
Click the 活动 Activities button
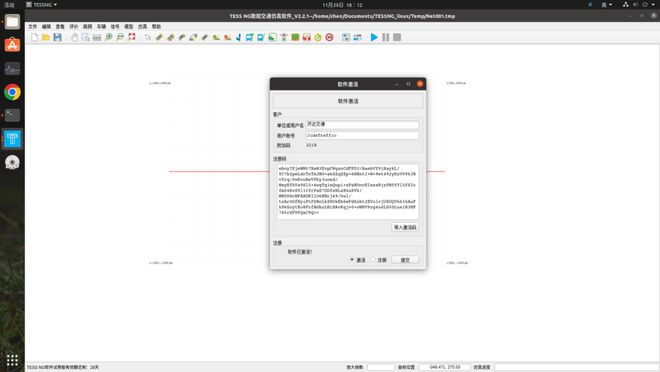click(x=9, y=5)
